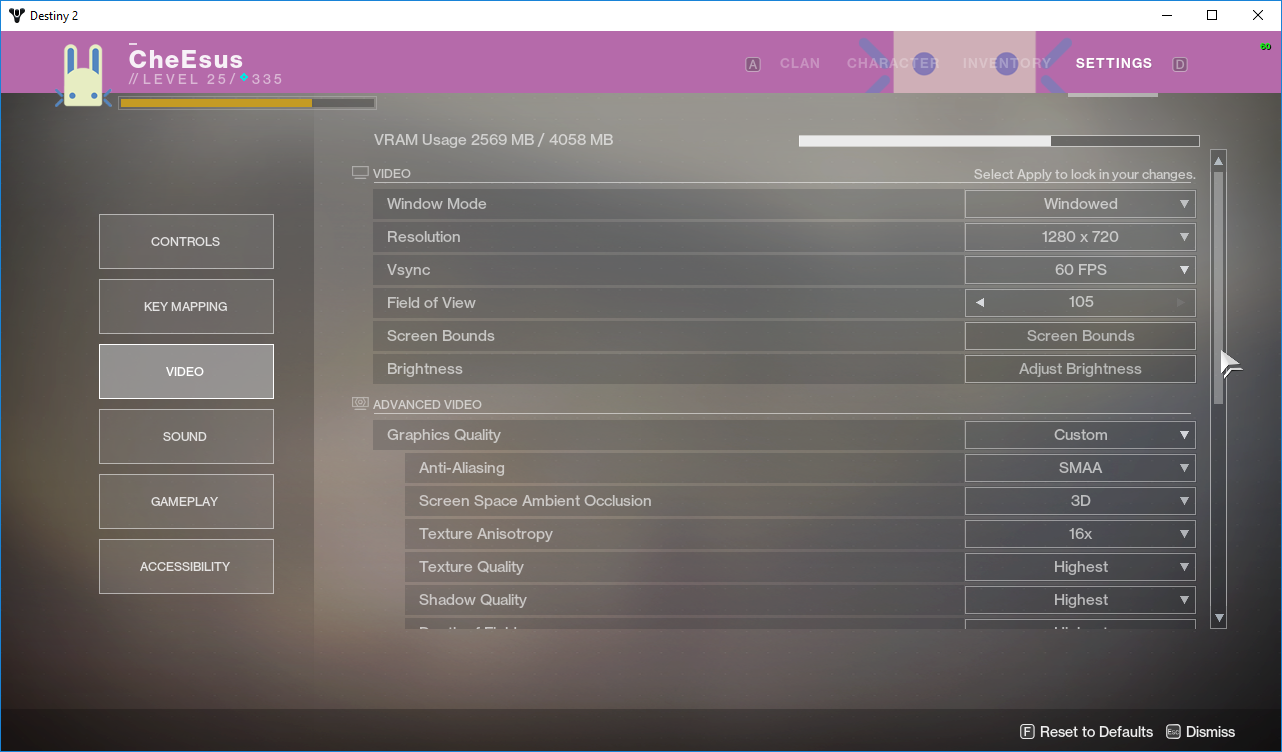Increase Field of View with right arrow
Screen dimensions: 1282x752
(1181, 303)
